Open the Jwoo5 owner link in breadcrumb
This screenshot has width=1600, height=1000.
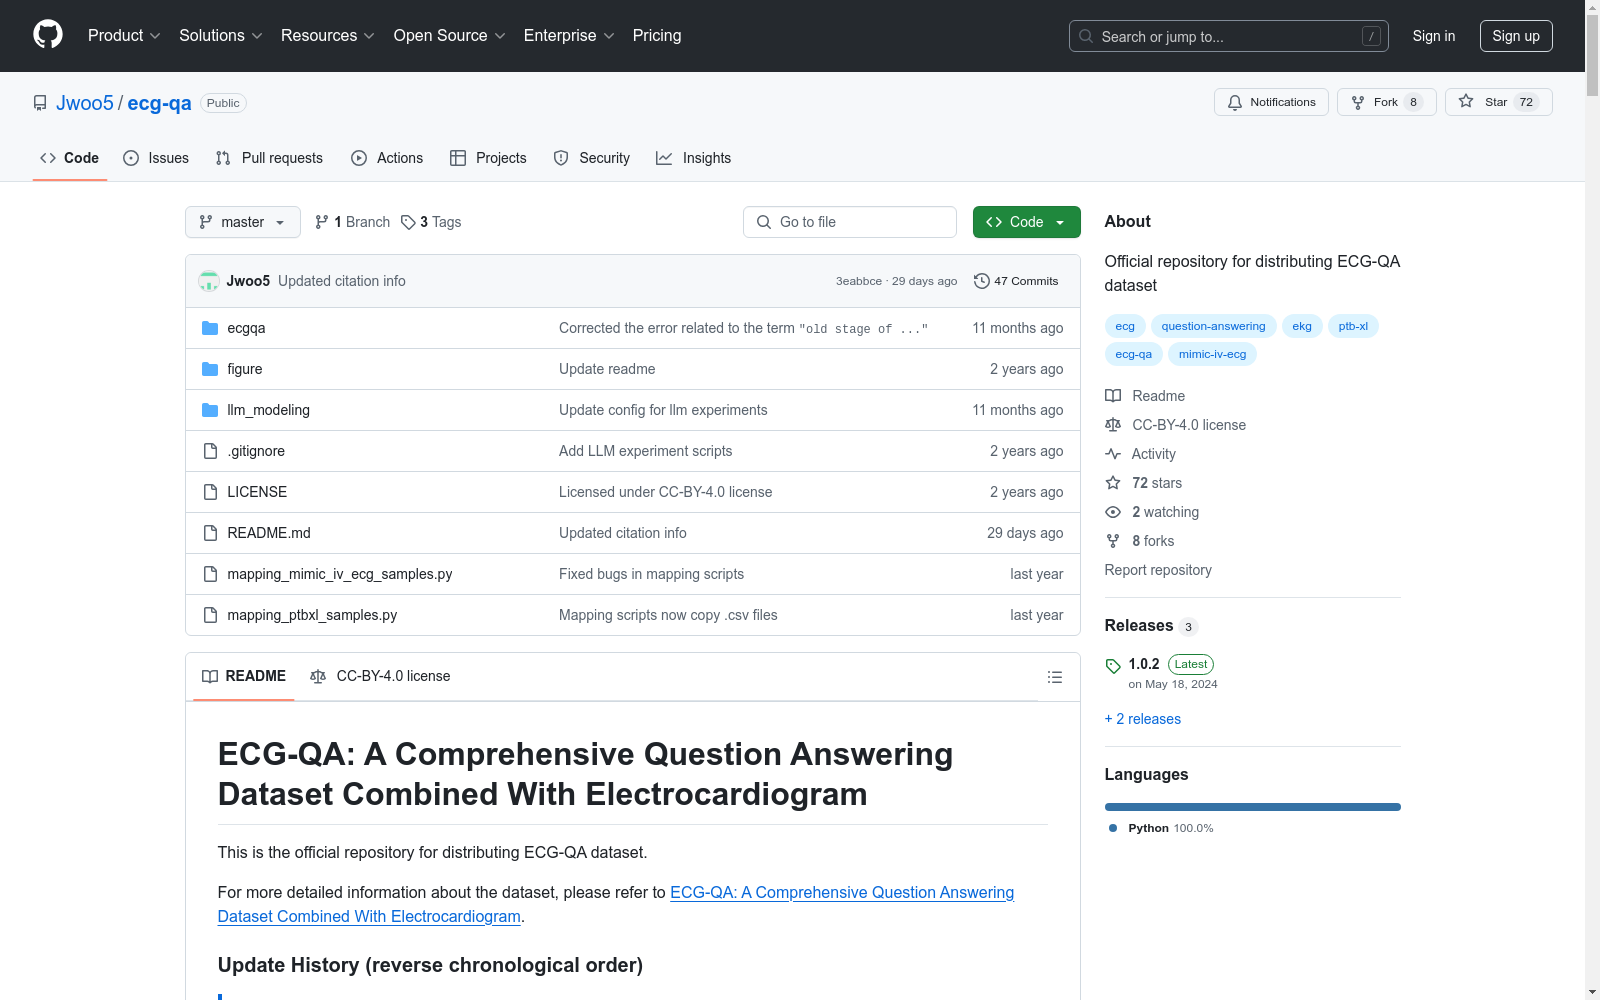85,103
